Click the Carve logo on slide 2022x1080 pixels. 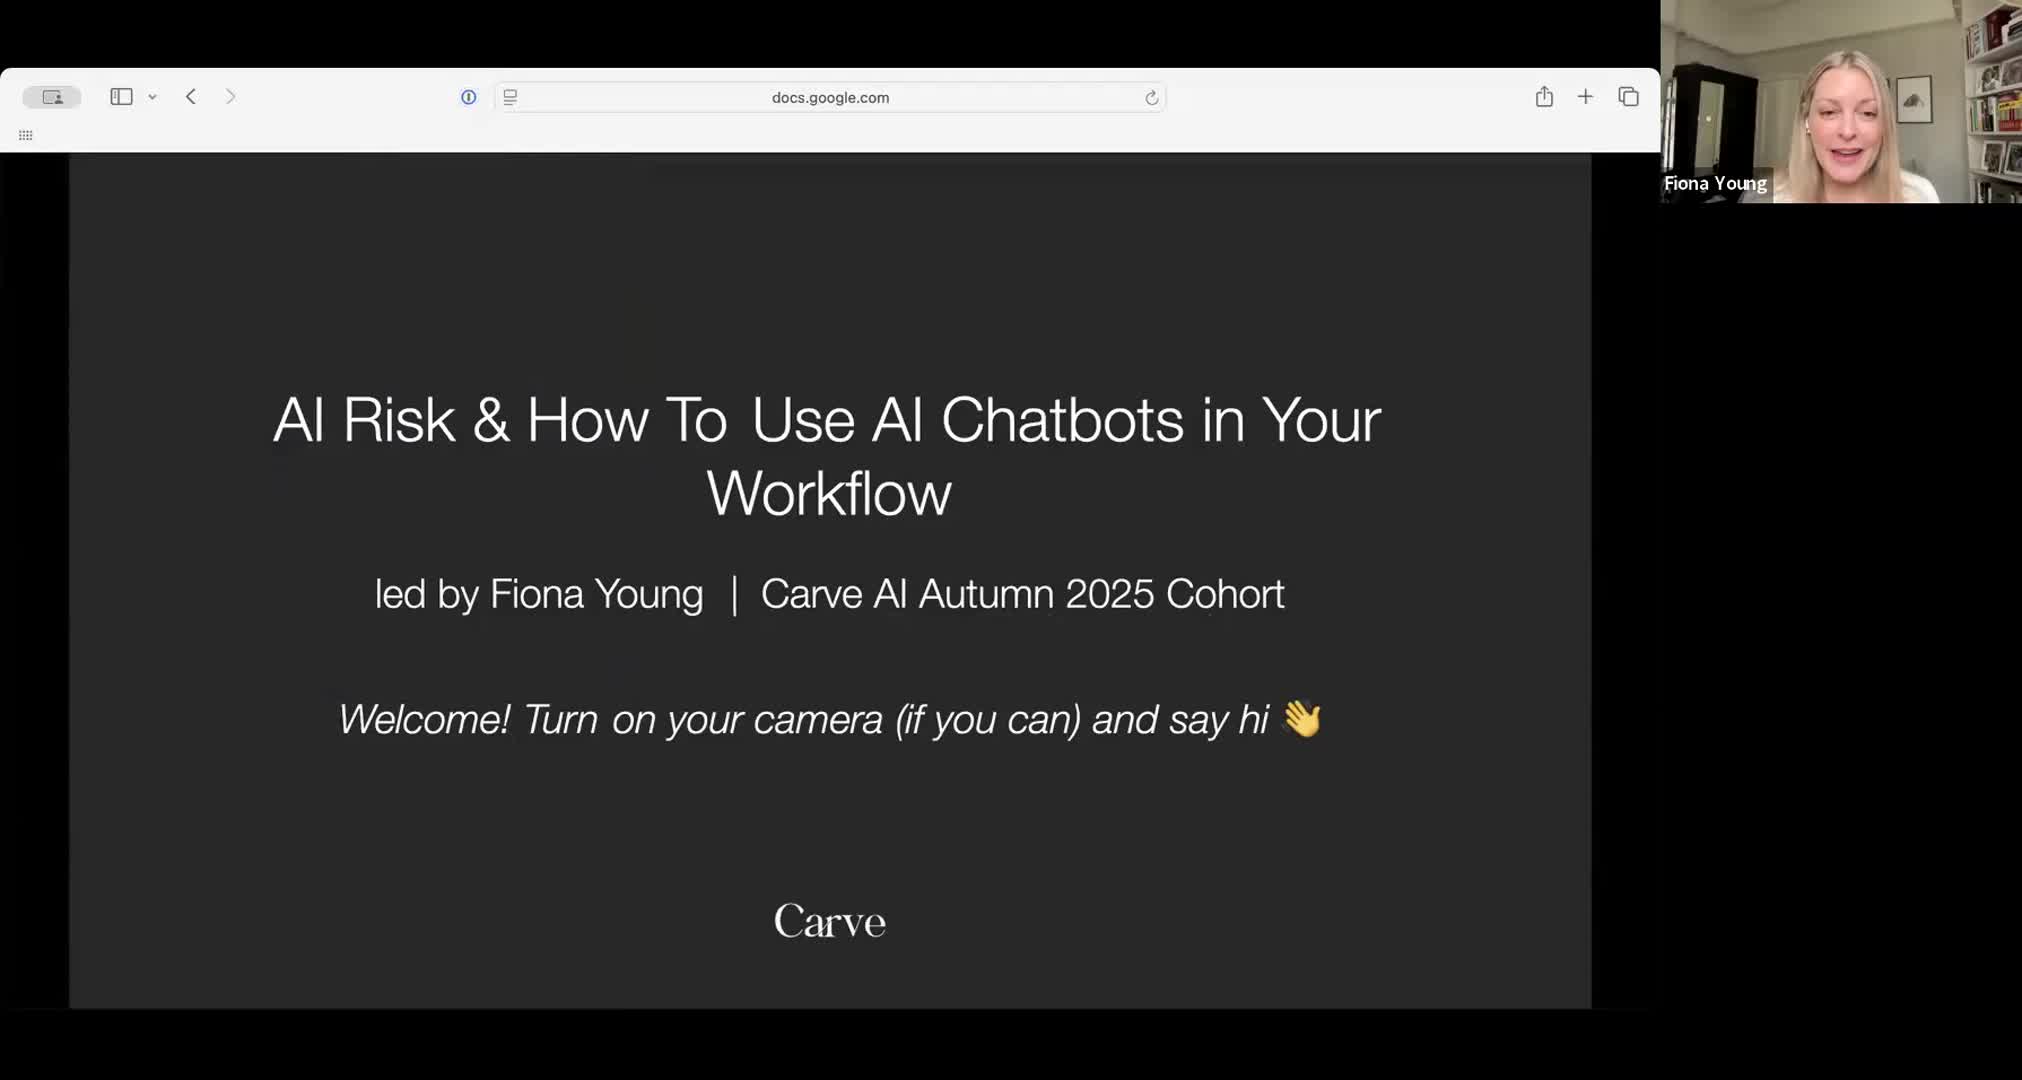coord(829,921)
